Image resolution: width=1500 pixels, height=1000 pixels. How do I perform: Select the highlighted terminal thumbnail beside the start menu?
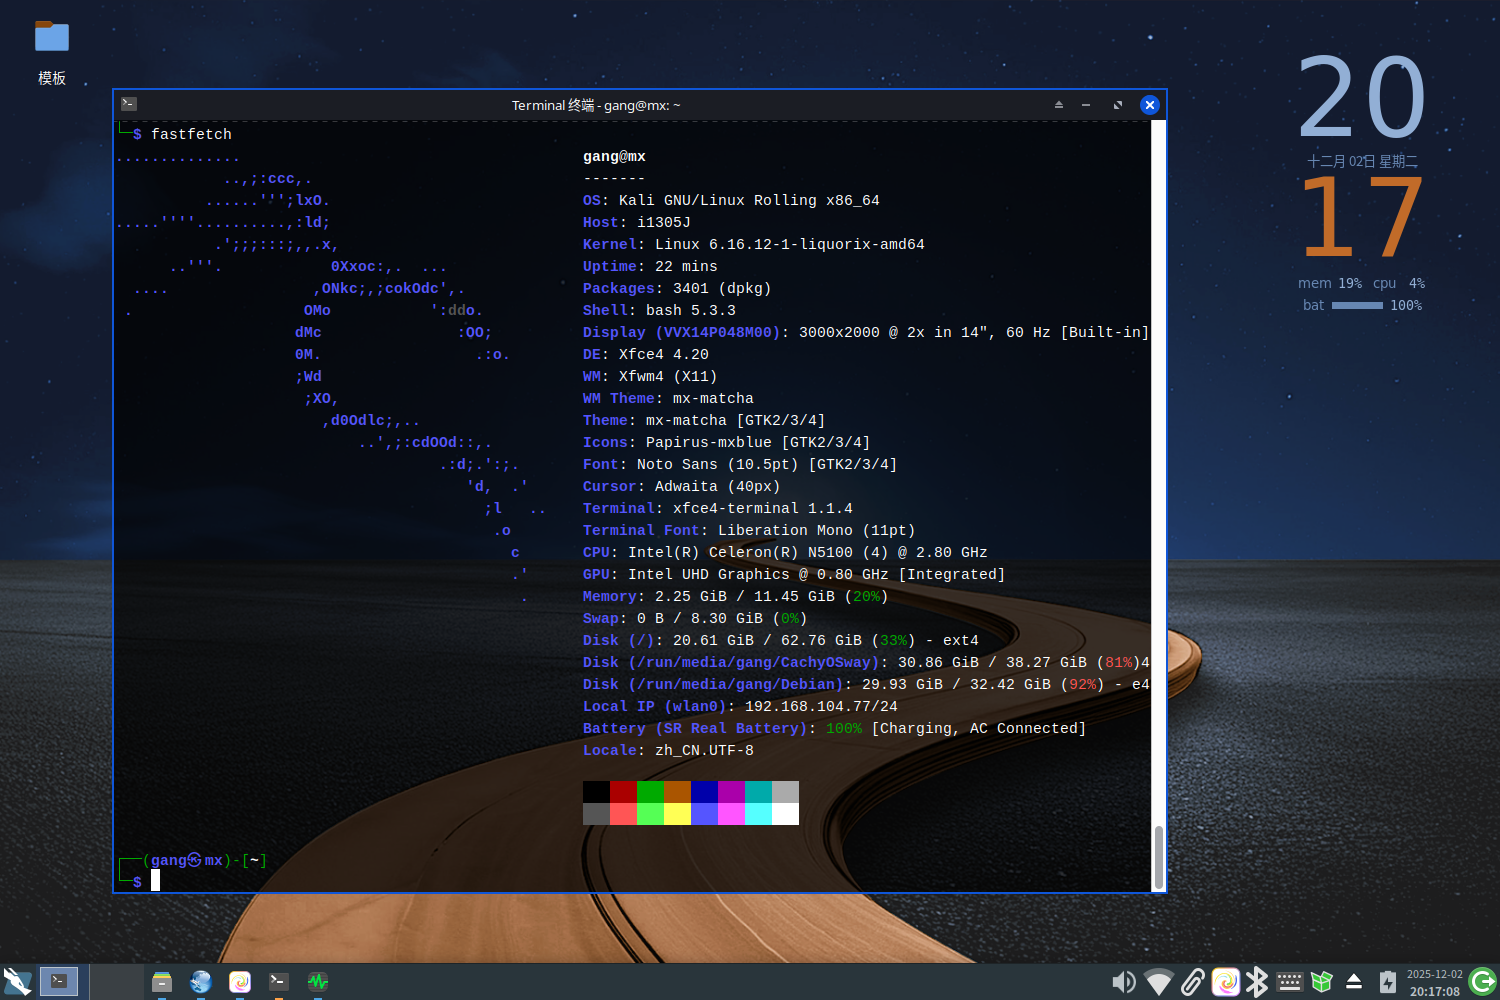click(x=59, y=981)
